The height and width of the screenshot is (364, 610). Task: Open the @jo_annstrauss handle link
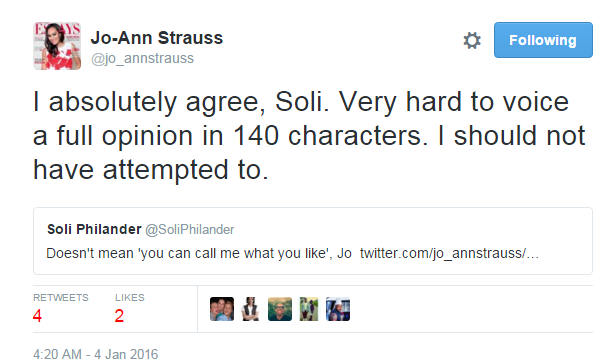click(x=142, y=58)
